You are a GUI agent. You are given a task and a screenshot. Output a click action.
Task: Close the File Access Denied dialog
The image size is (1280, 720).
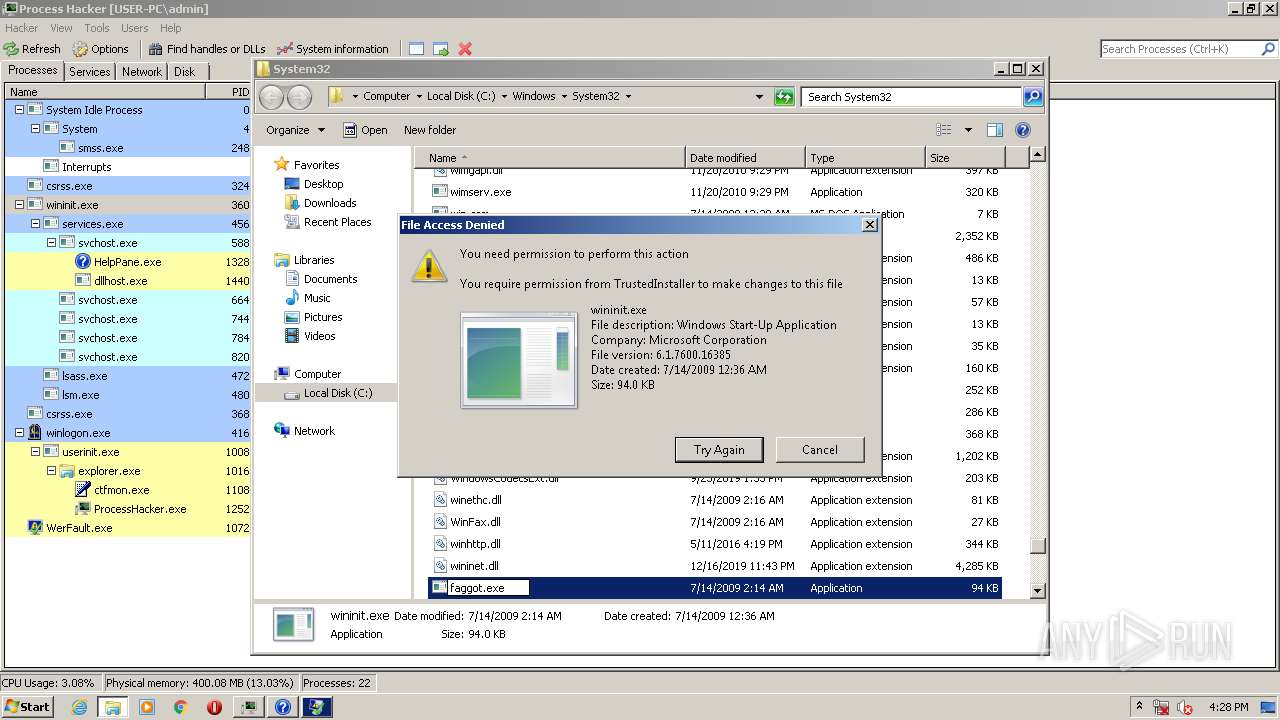point(869,225)
